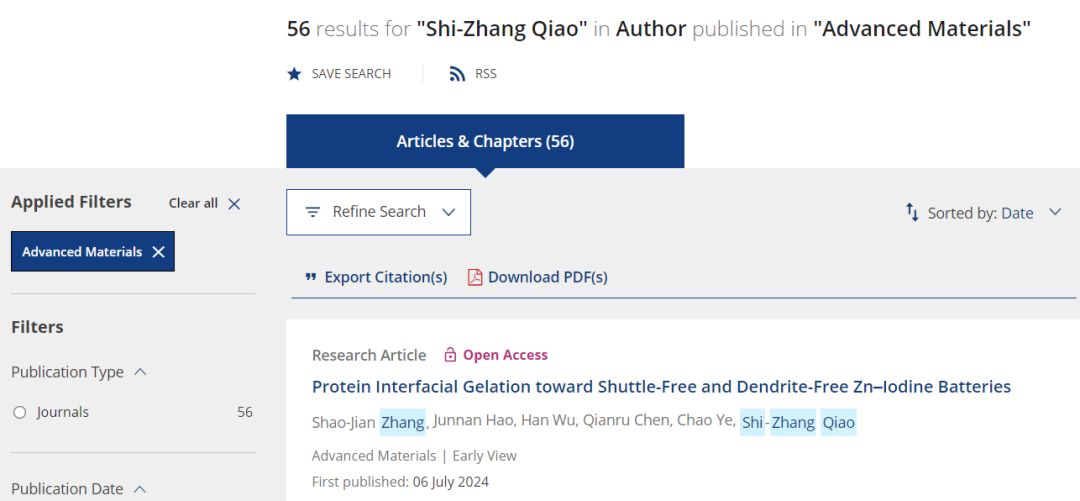Click the Download PDF file icon

point(475,277)
